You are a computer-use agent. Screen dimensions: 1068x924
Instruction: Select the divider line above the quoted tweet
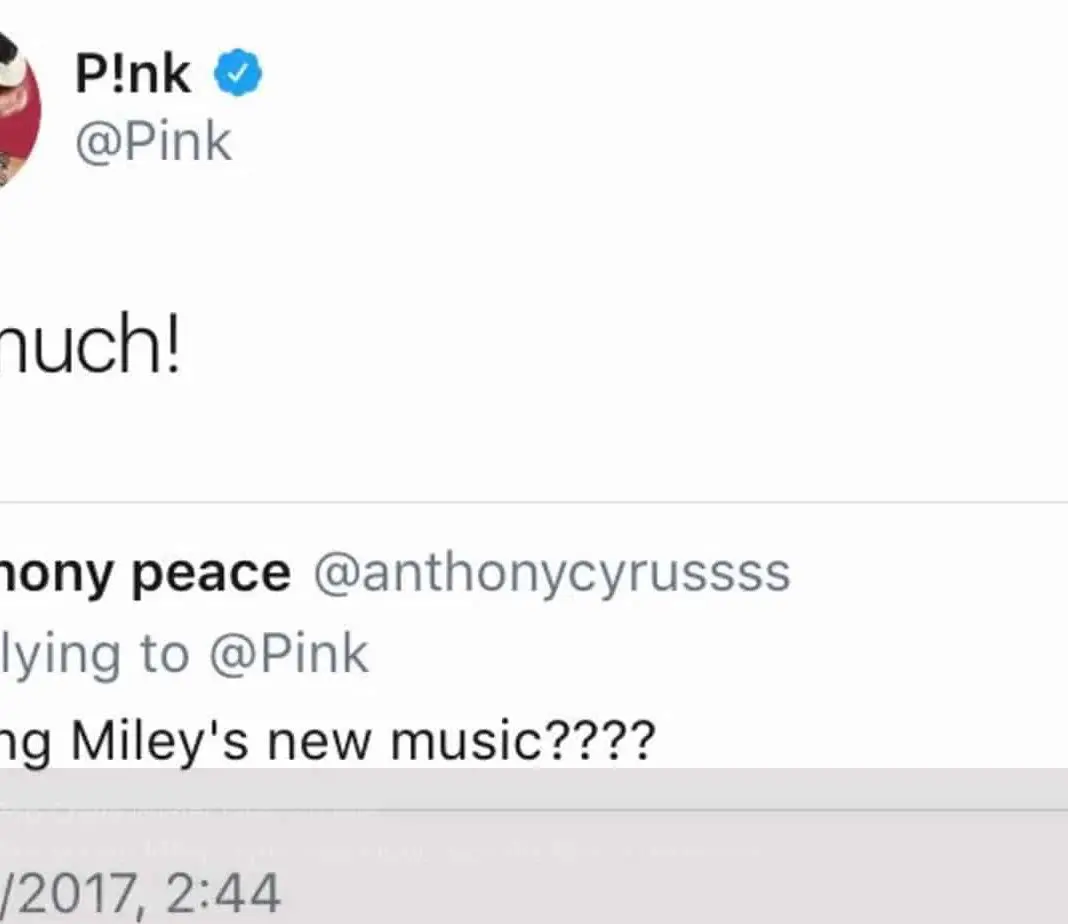pyautogui.click(x=534, y=503)
